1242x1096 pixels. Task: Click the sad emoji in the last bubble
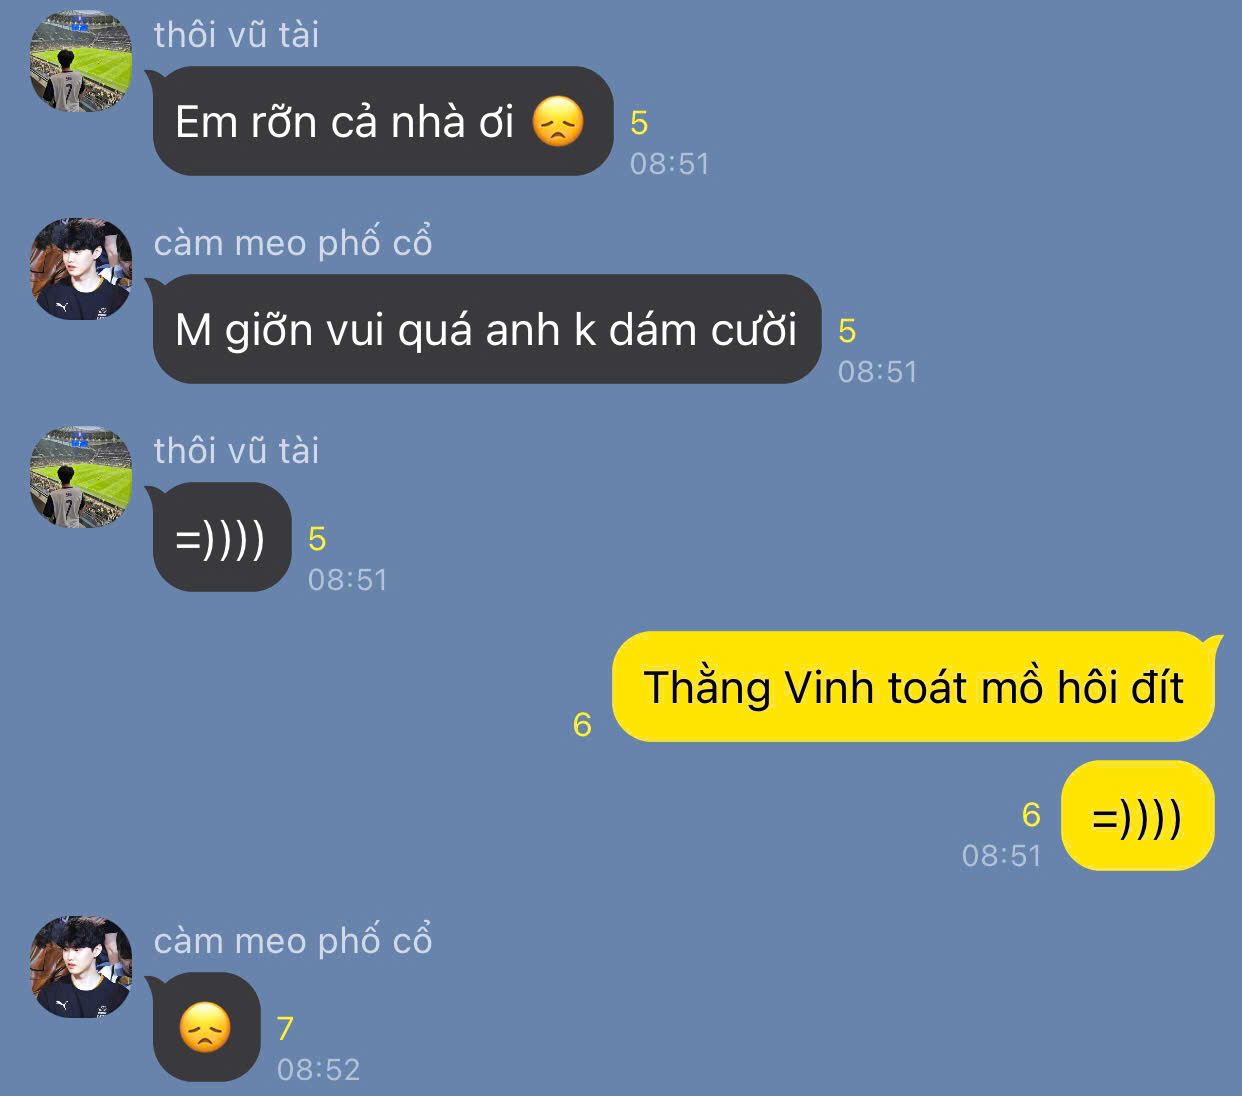click(x=205, y=1028)
